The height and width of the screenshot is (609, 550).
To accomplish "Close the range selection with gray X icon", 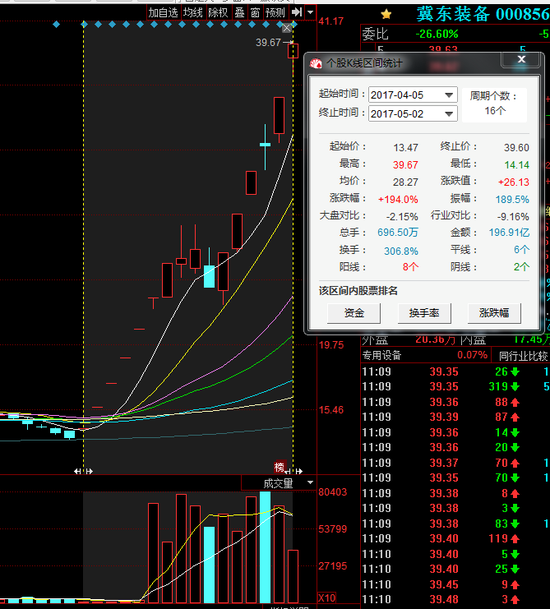I will point(287,28).
